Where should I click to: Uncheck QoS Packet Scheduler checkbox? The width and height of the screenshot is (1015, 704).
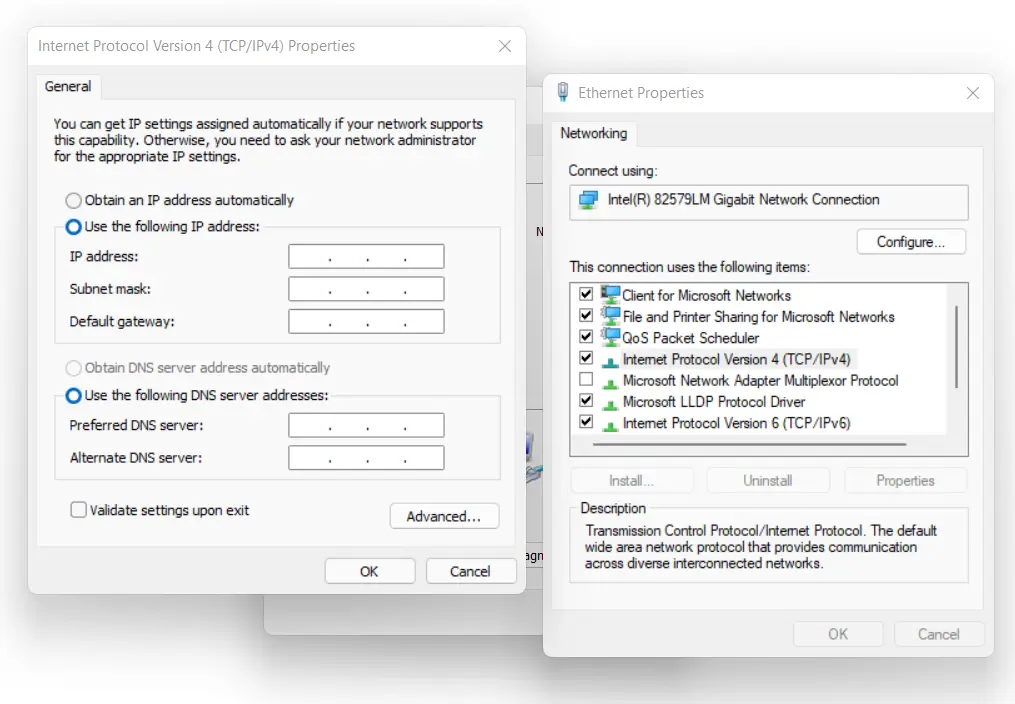586,336
